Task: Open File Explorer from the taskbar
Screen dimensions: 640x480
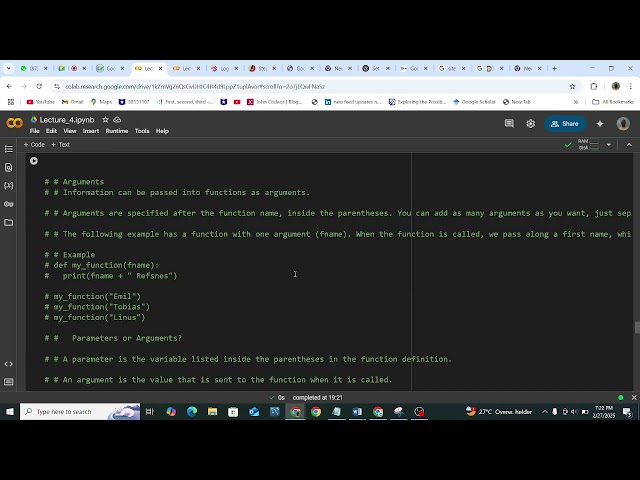Action: (x=213, y=411)
